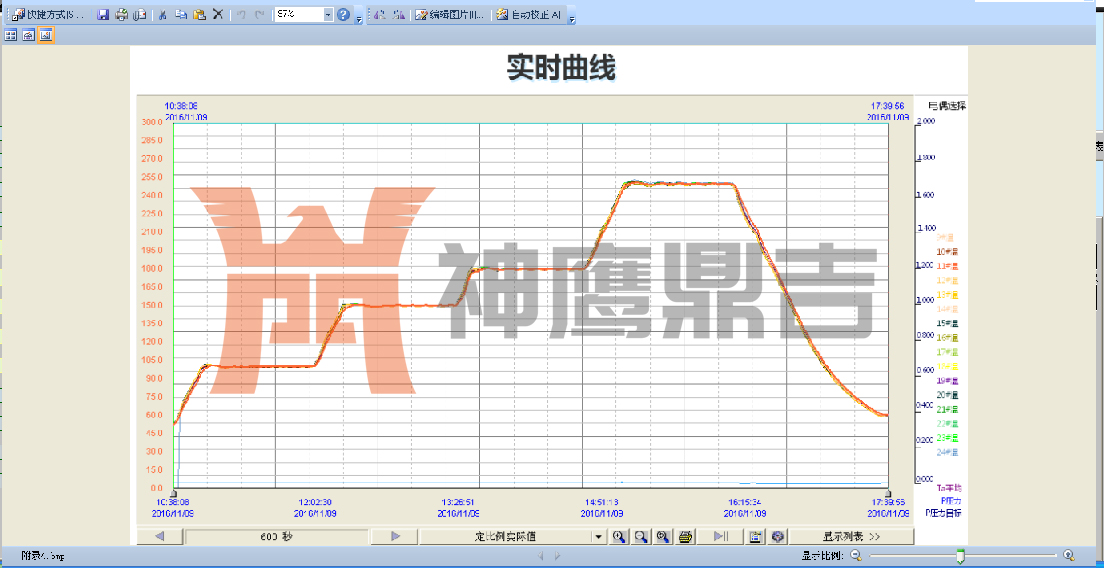
Task: Click the previous picture arrow in status bar
Action: pos(541,556)
